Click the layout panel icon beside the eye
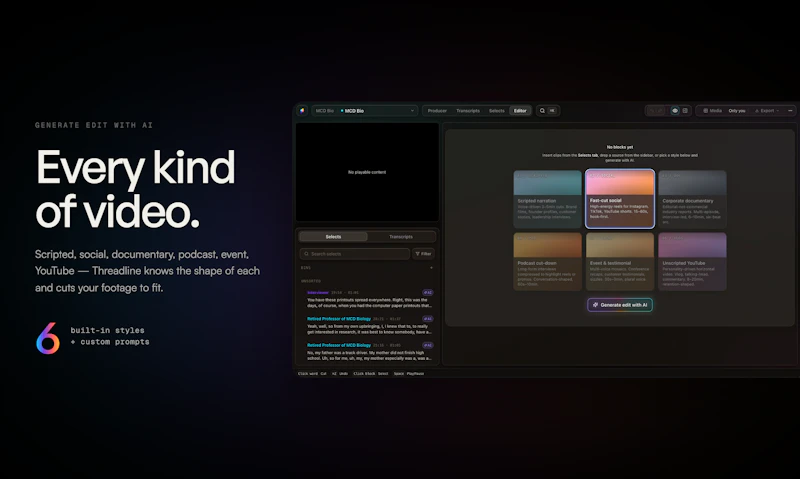Image resolution: width=800 pixels, height=479 pixels. pyautogui.click(x=685, y=111)
